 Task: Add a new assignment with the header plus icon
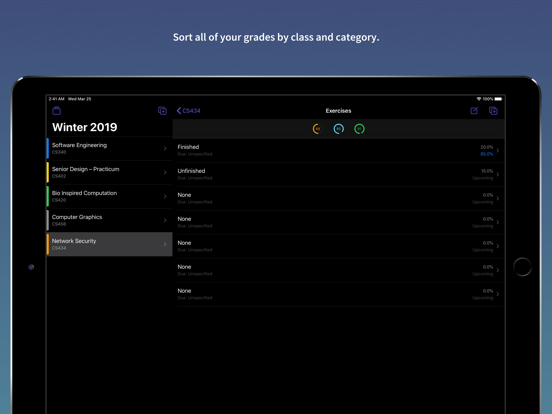tap(493, 111)
